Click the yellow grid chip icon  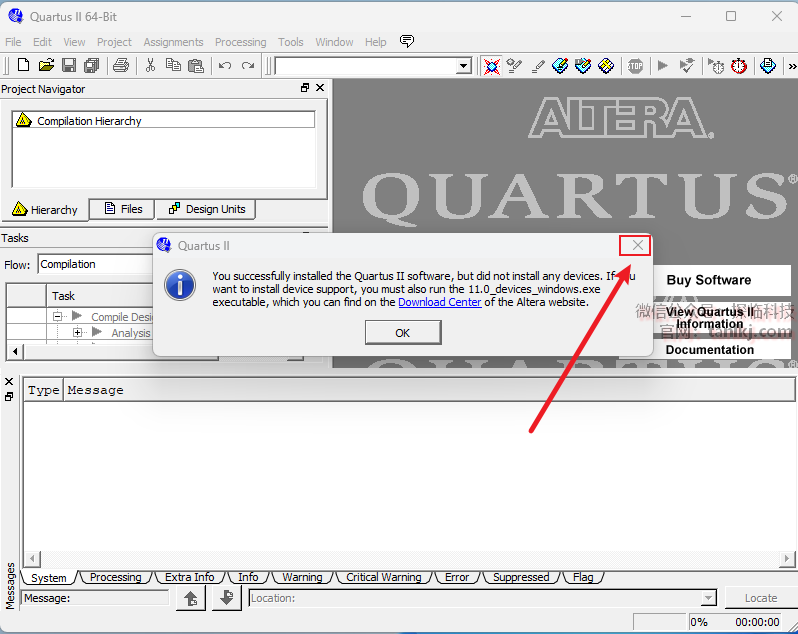pos(606,66)
